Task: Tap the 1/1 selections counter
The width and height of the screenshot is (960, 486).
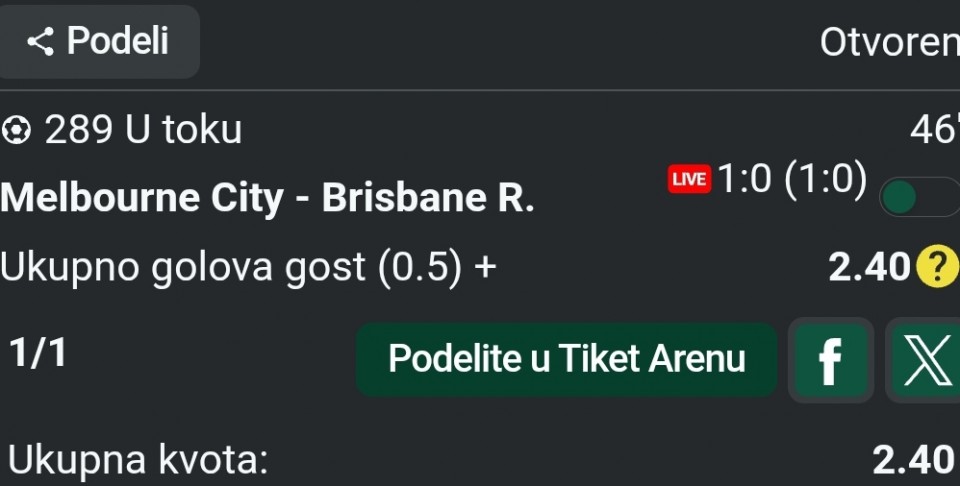Action: click(x=38, y=353)
